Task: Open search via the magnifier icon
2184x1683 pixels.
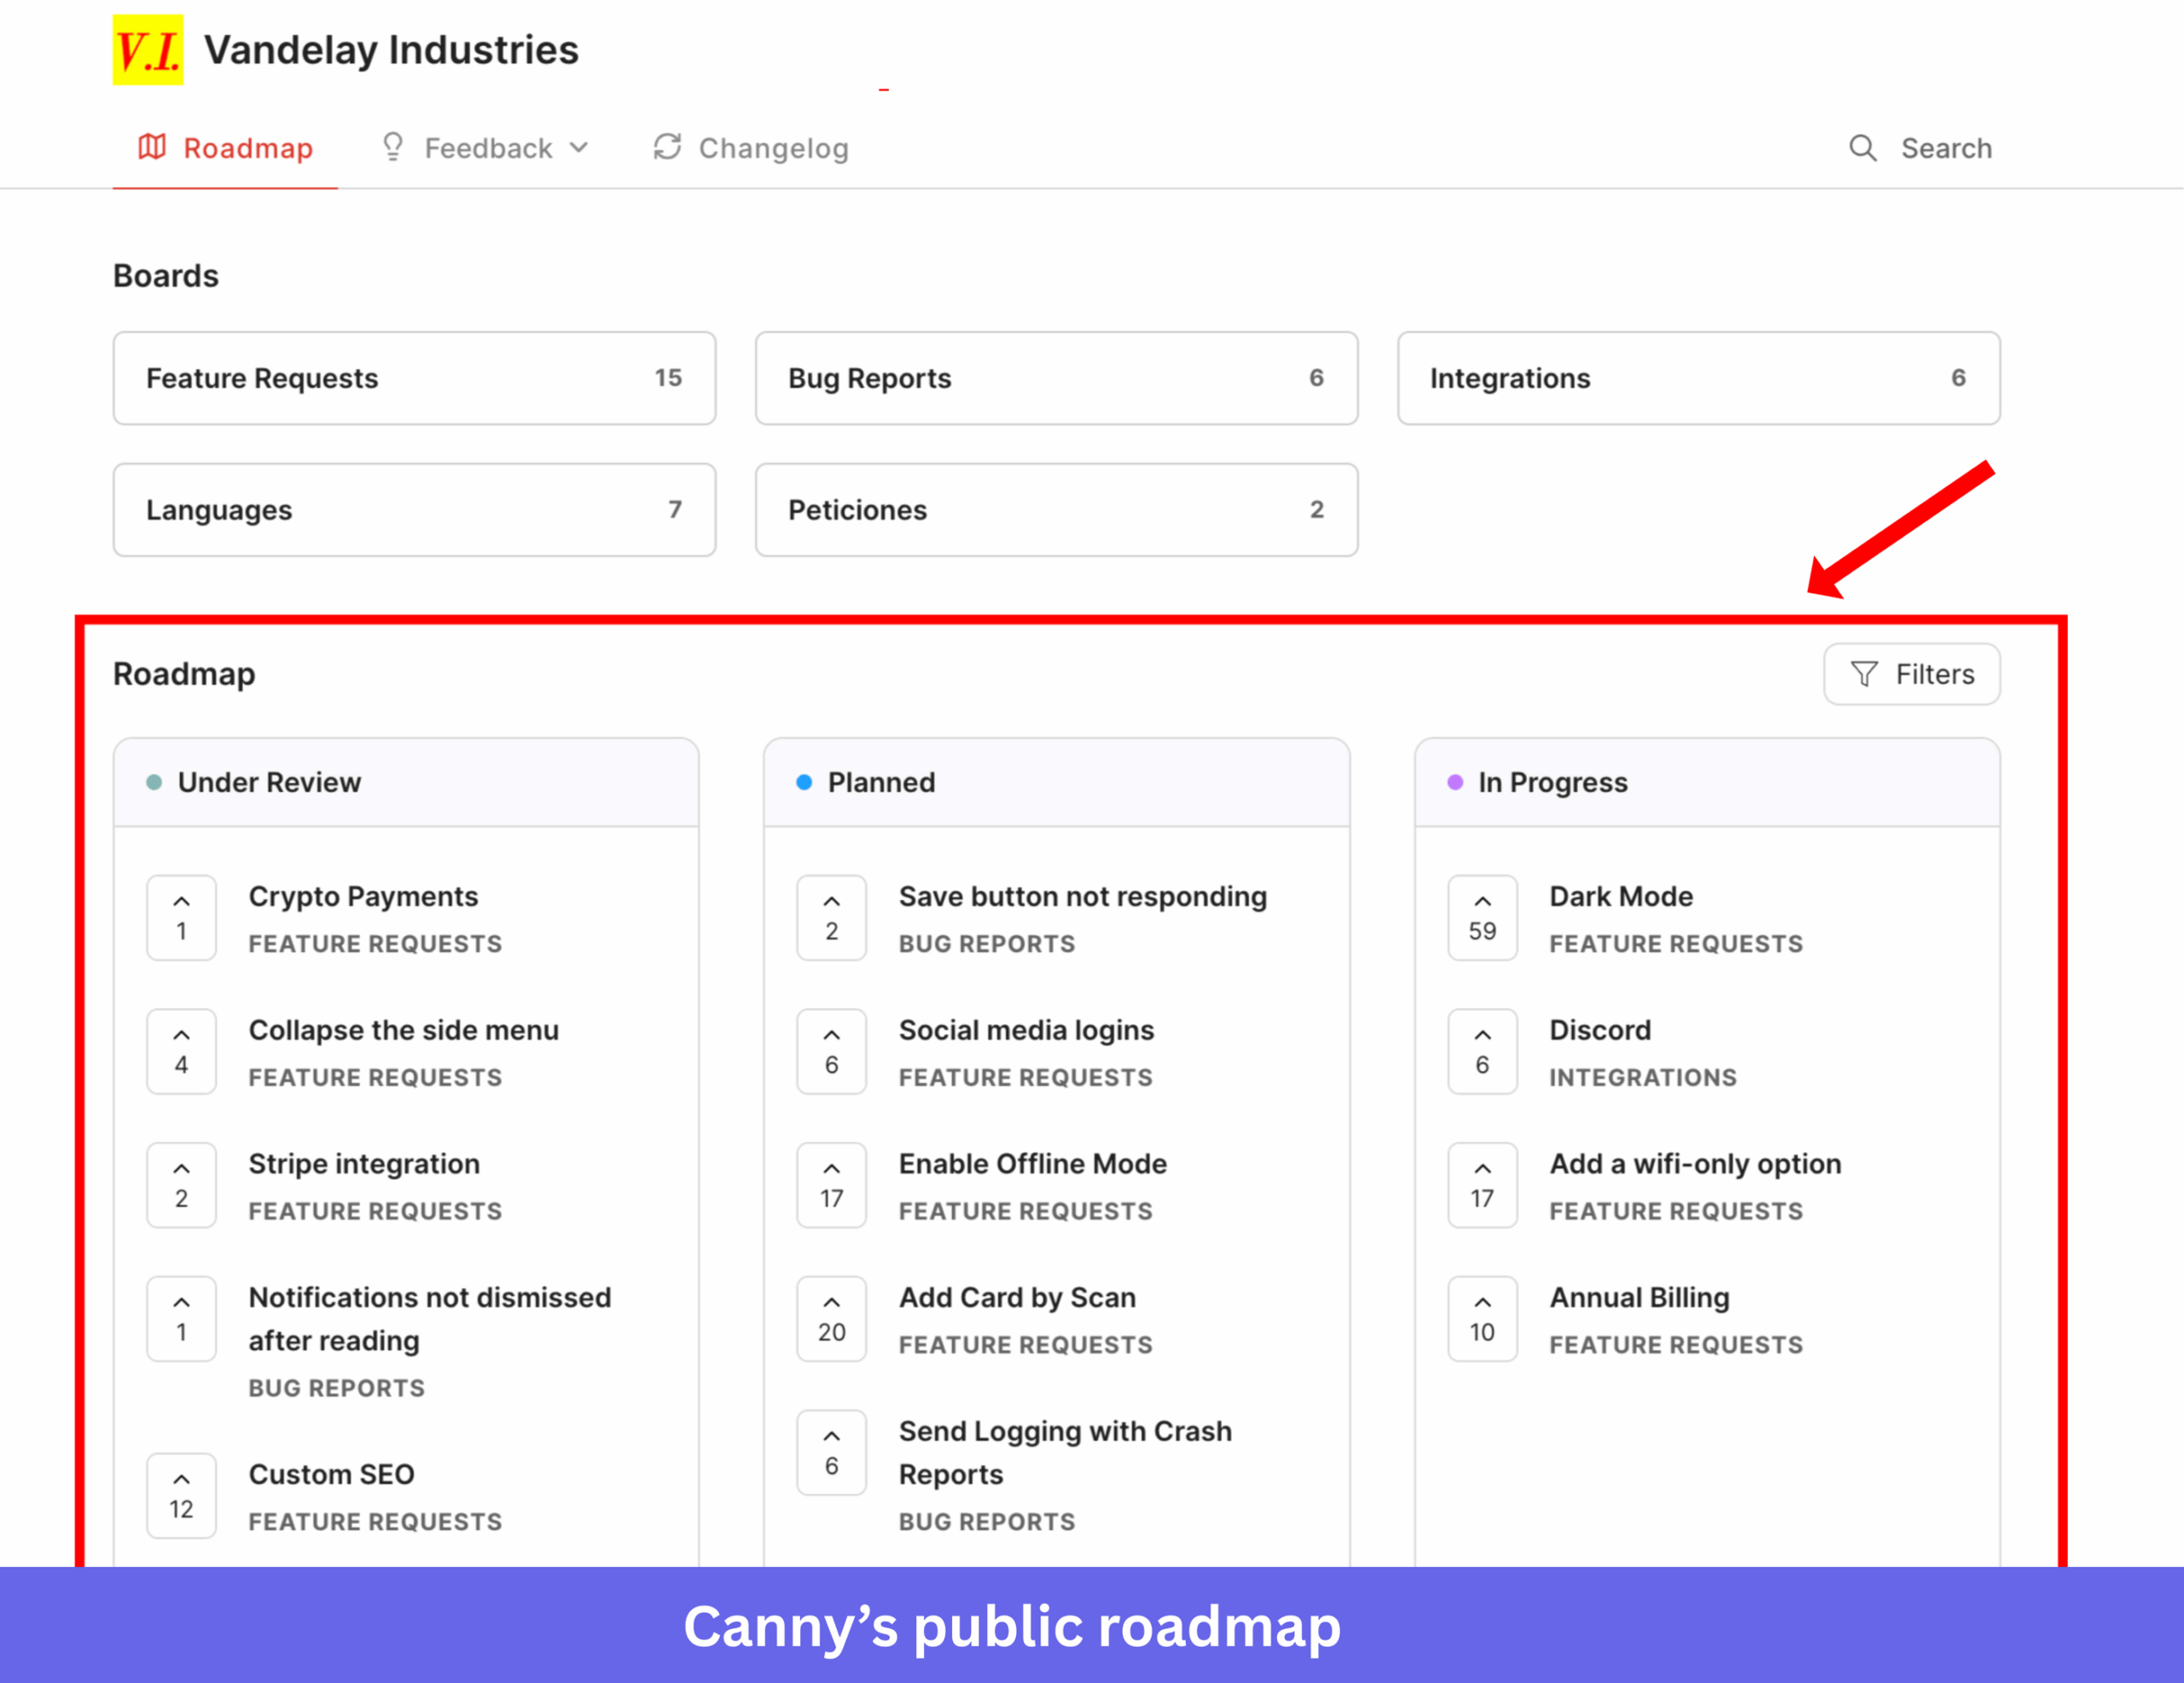Action: point(1863,147)
